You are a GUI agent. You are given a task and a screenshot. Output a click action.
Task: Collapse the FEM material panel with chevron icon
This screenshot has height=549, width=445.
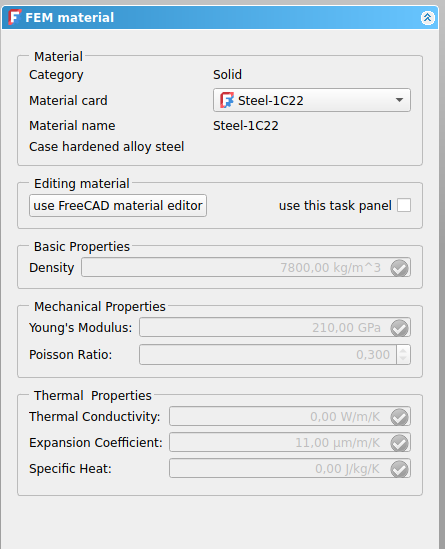coord(427,18)
